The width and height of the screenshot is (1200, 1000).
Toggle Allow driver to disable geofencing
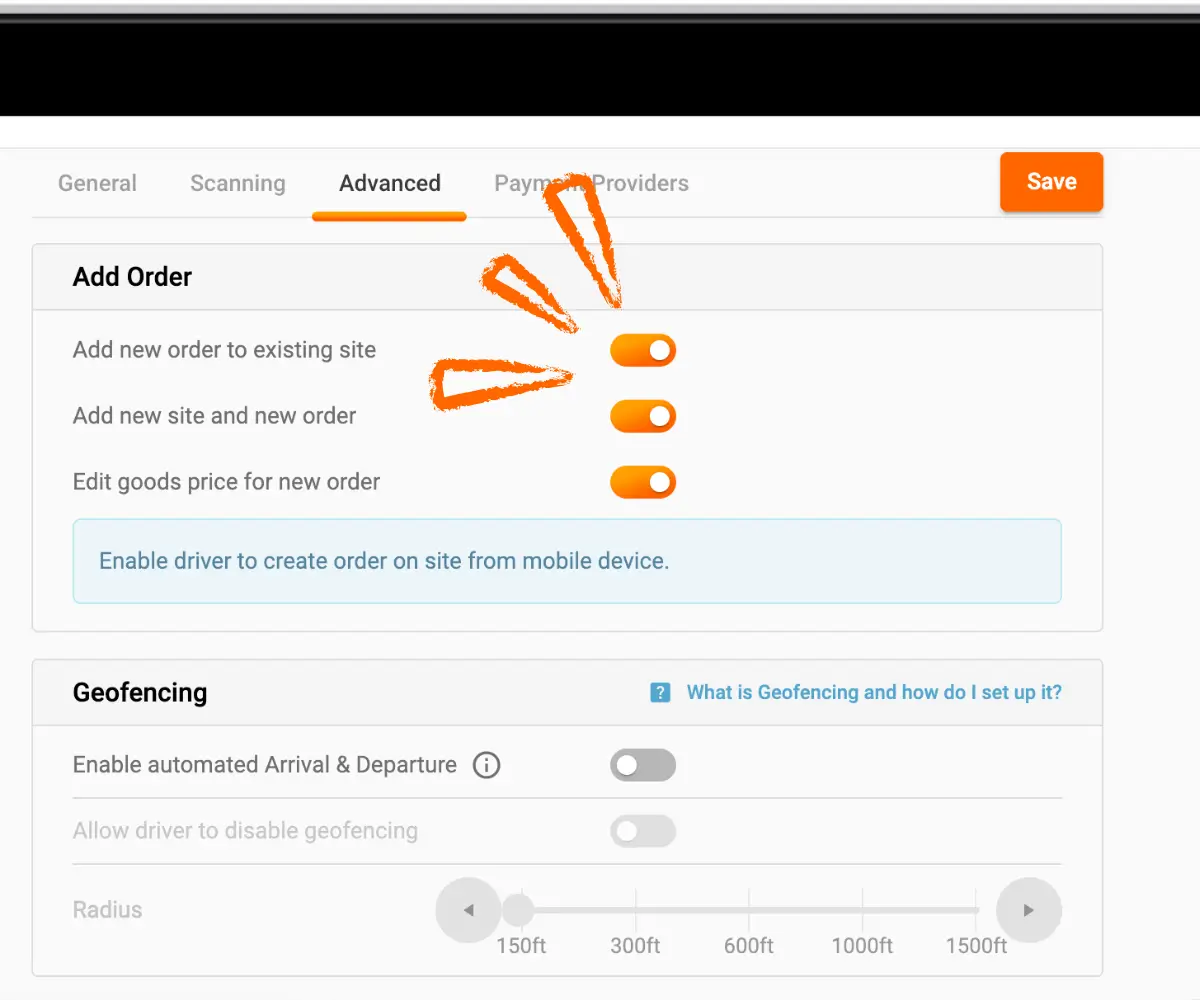[643, 831]
